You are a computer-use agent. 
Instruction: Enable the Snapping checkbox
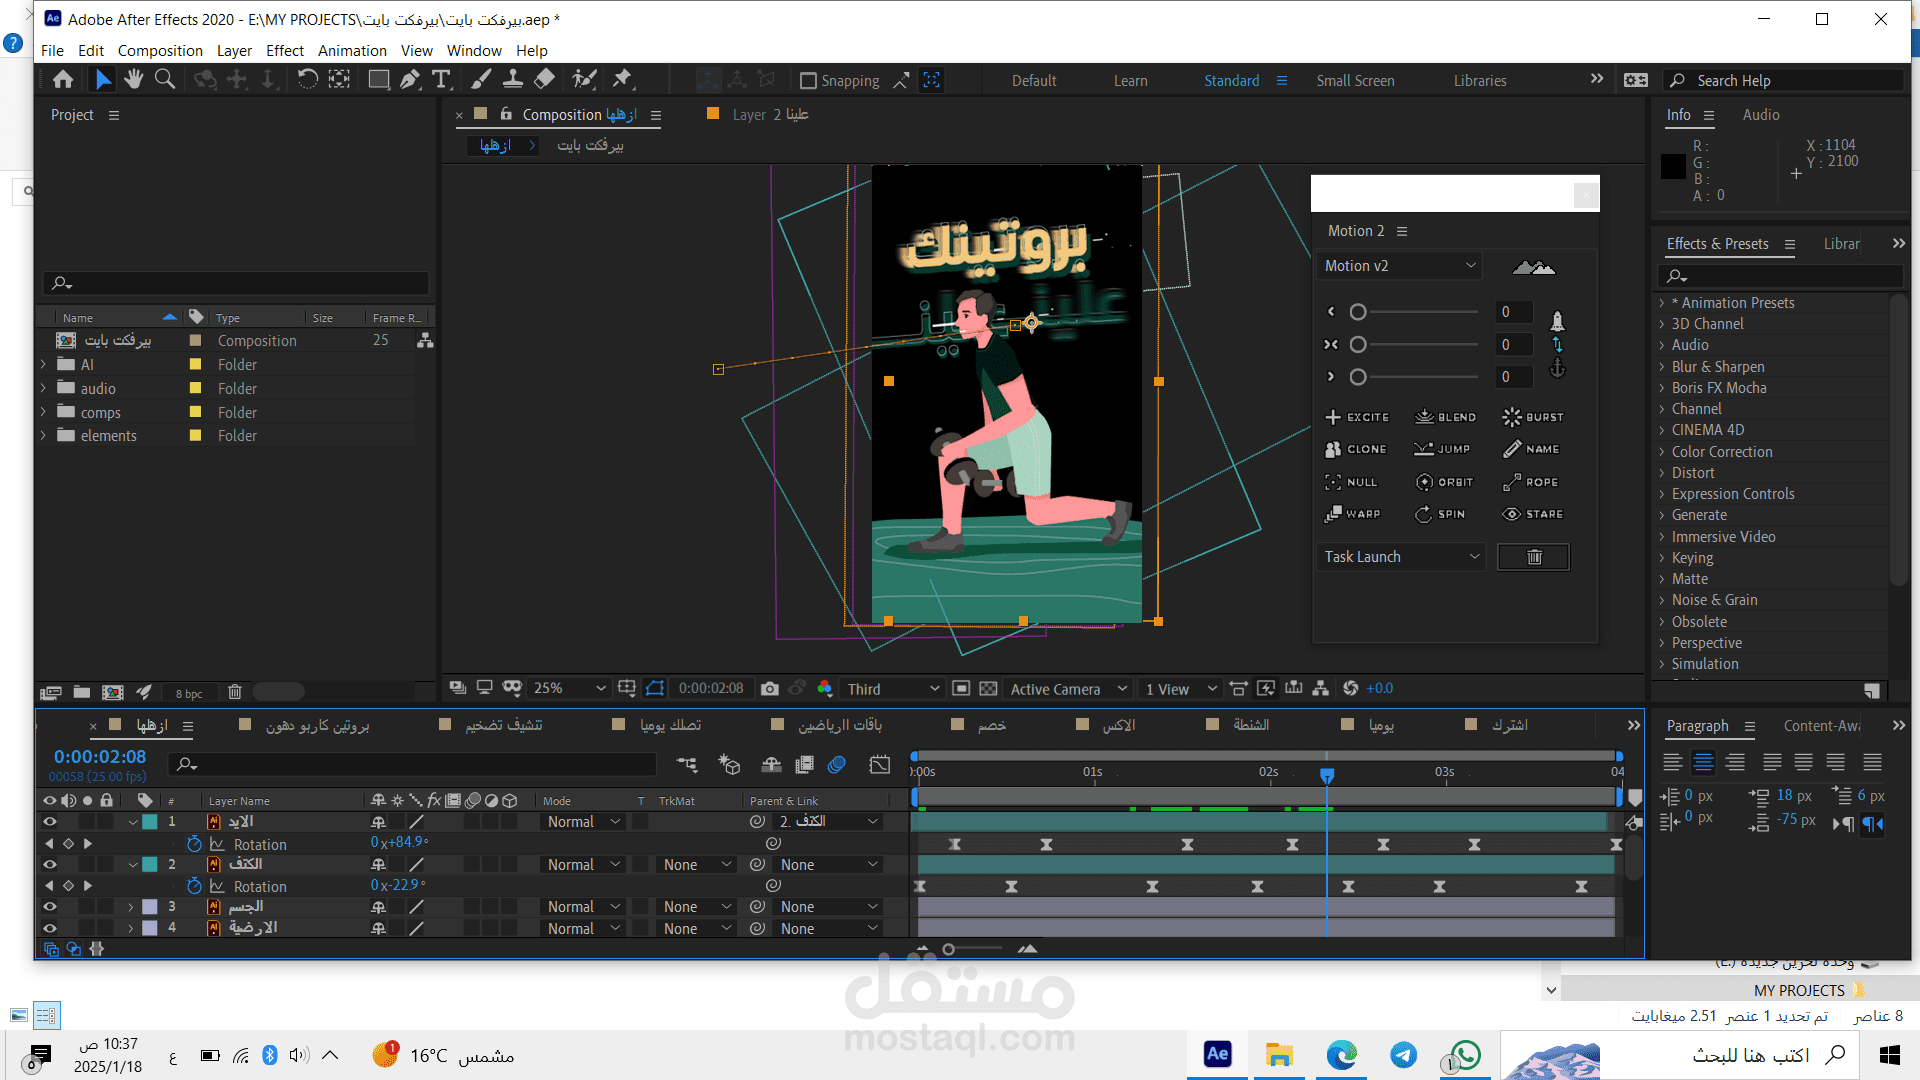click(x=809, y=81)
